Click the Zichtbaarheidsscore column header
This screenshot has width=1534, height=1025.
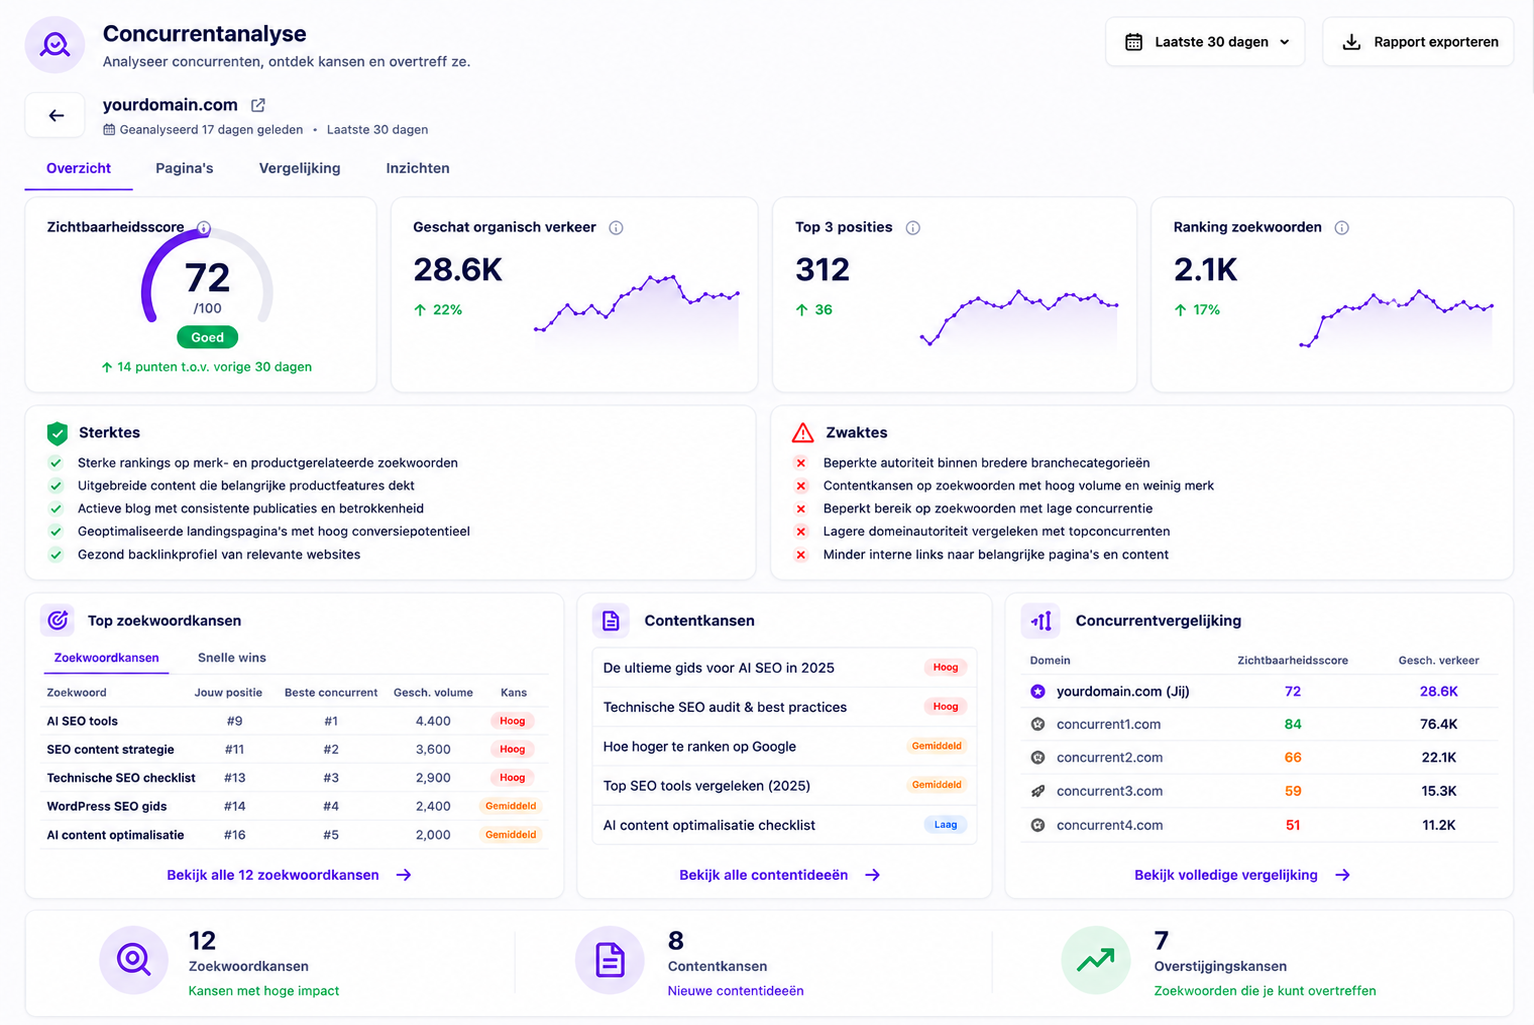(x=1292, y=661)
